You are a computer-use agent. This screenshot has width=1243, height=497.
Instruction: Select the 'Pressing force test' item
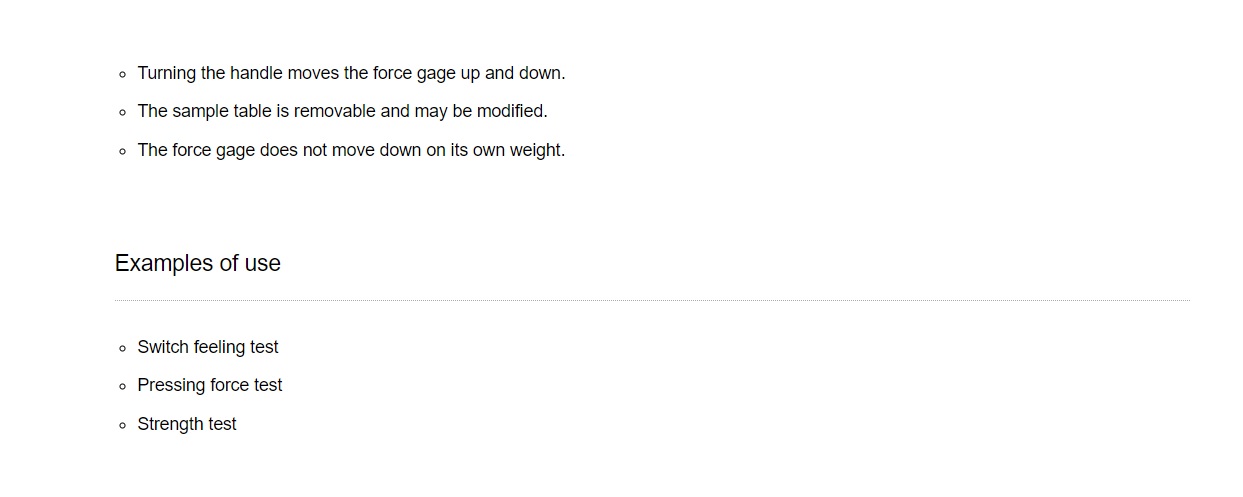[x=210, y=385]
